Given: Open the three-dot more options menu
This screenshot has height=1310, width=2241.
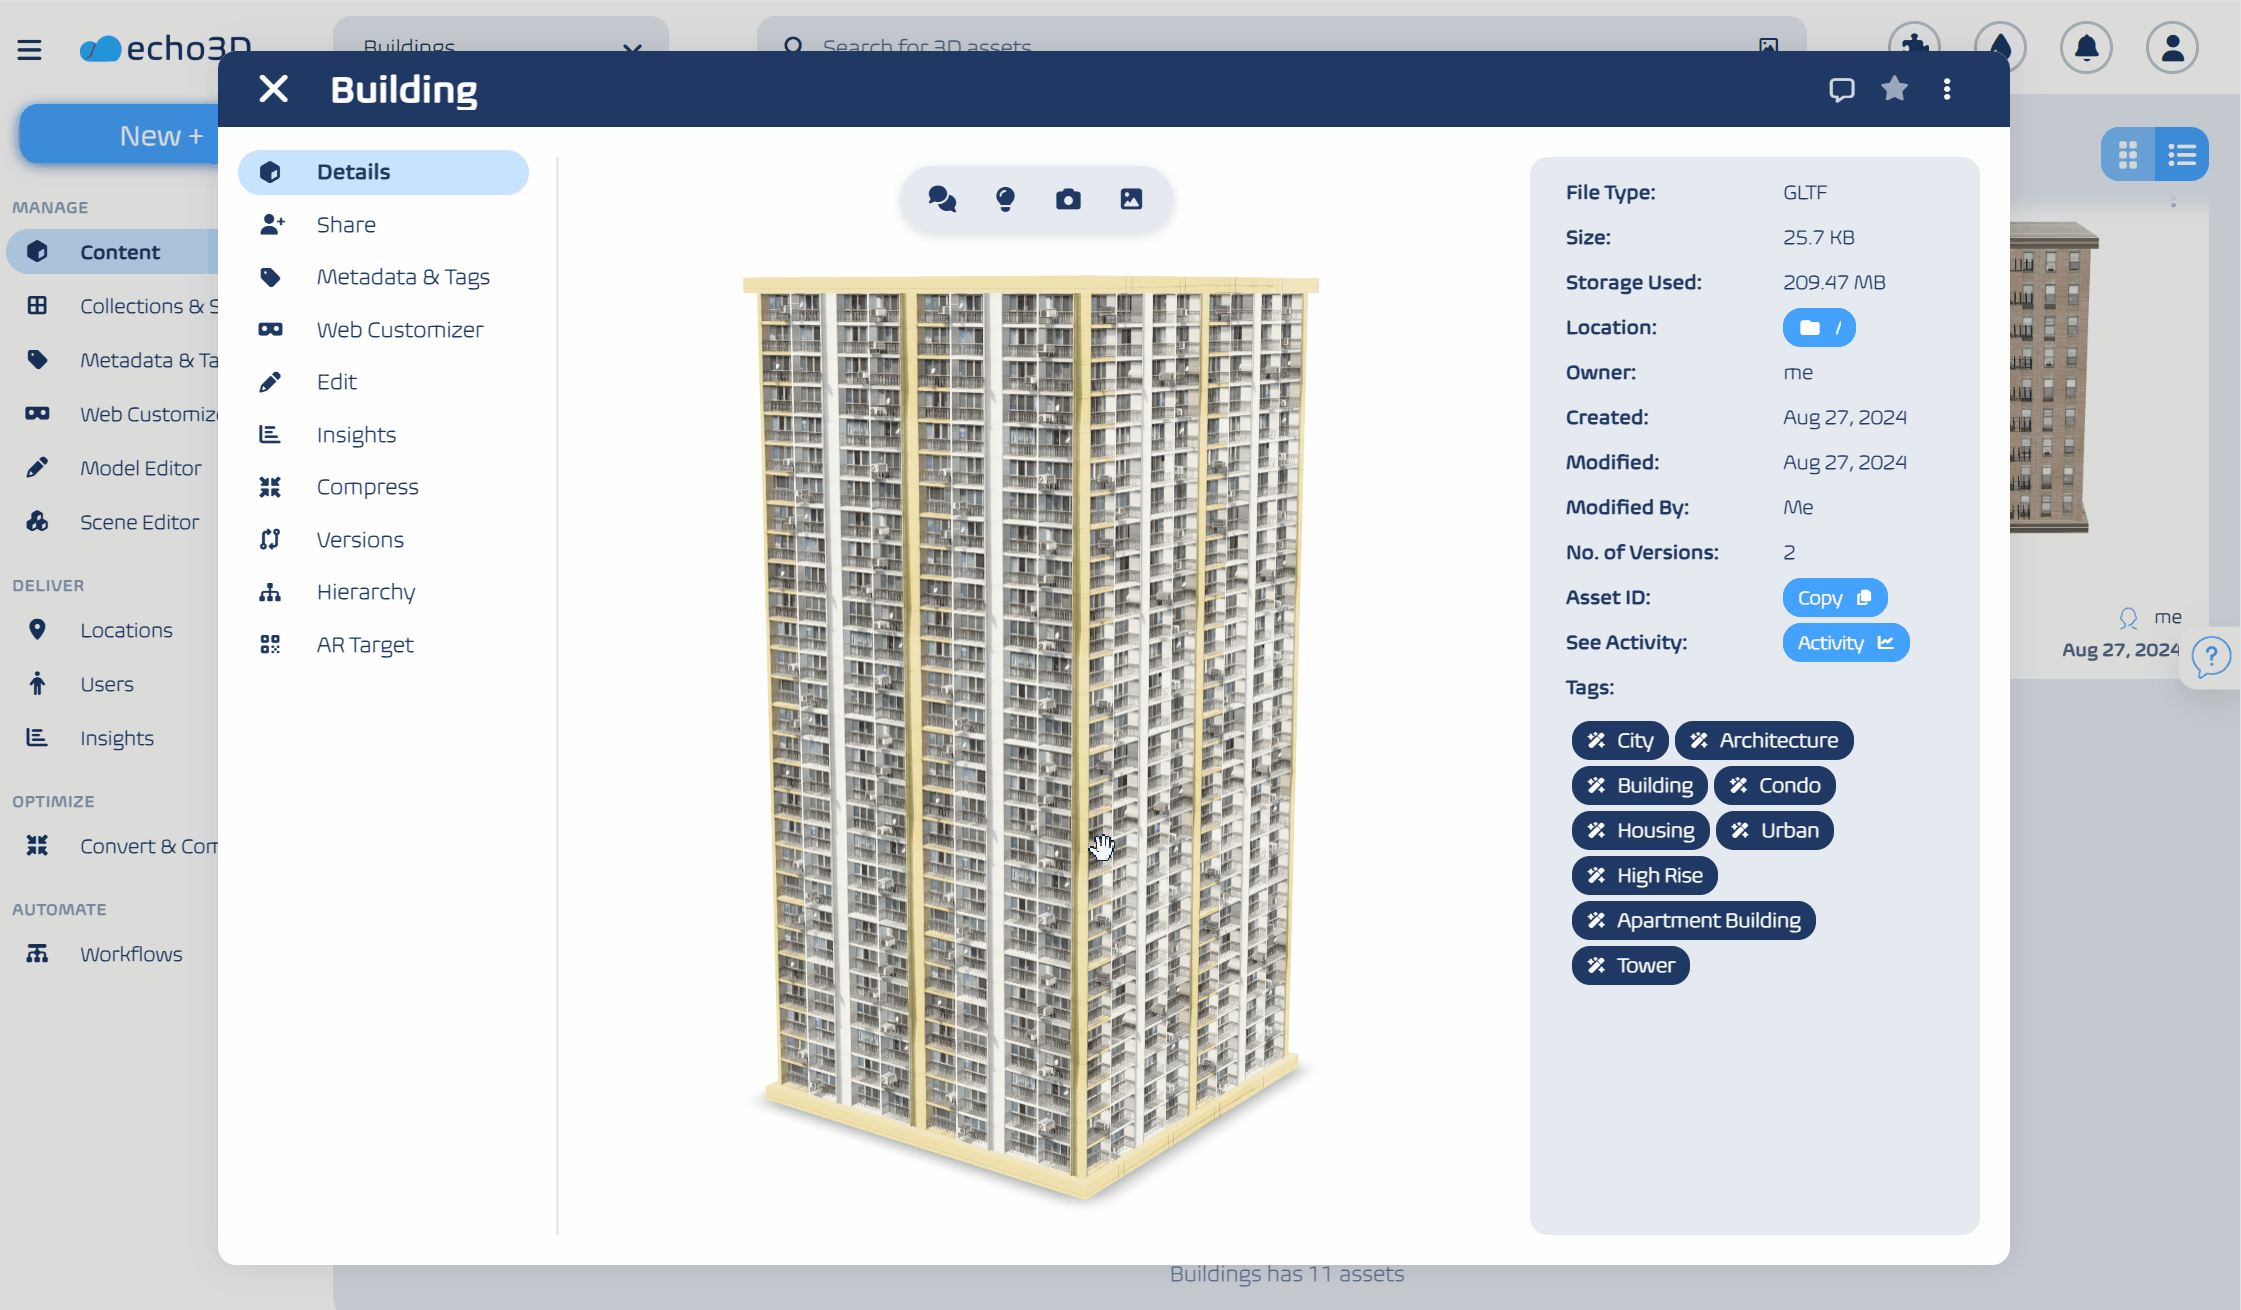Looking at the screenshot, I should [1947, 89].
